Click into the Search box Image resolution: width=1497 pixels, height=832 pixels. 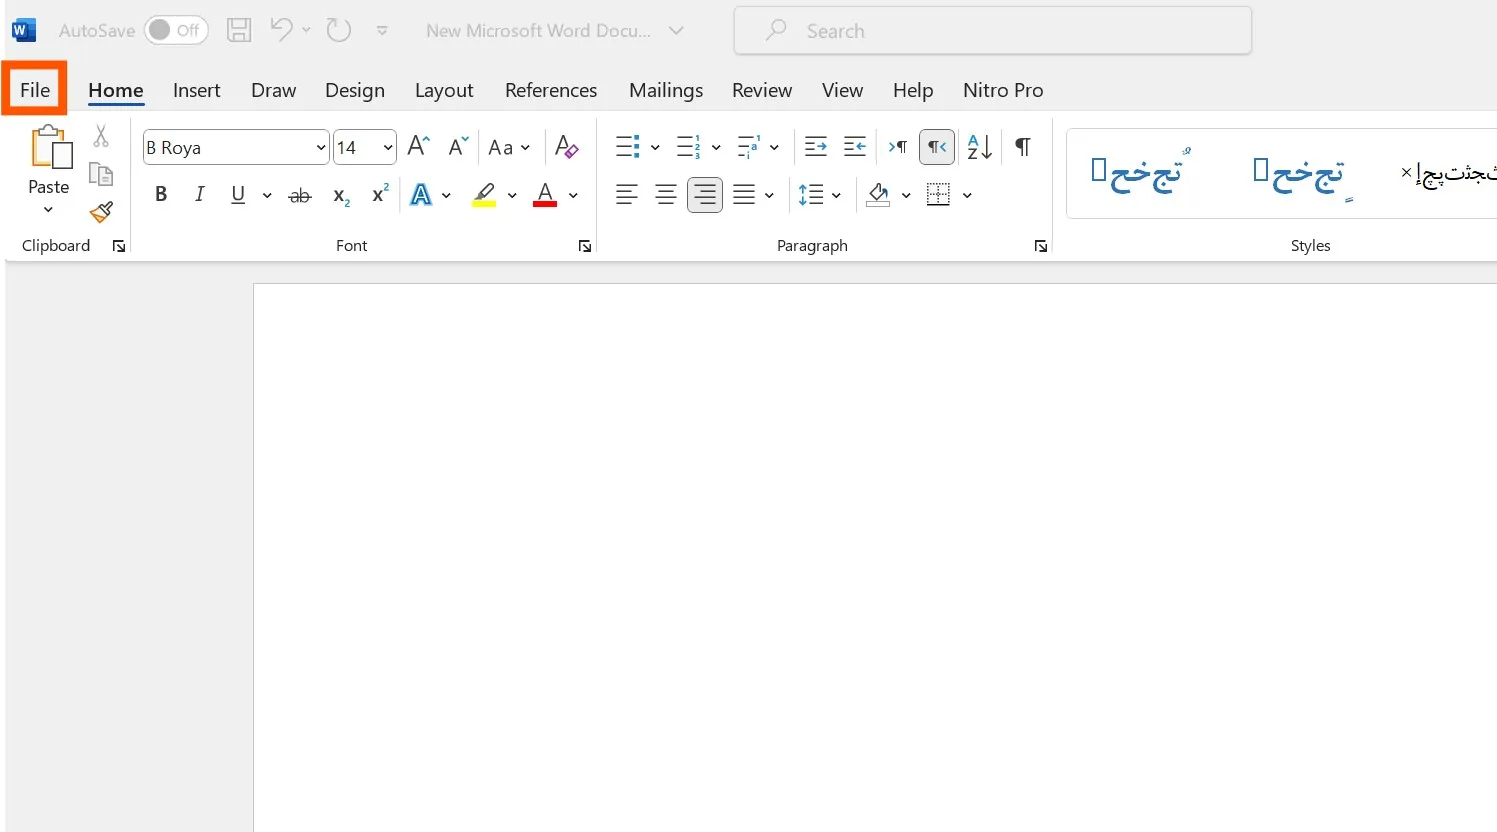[990, 31]
